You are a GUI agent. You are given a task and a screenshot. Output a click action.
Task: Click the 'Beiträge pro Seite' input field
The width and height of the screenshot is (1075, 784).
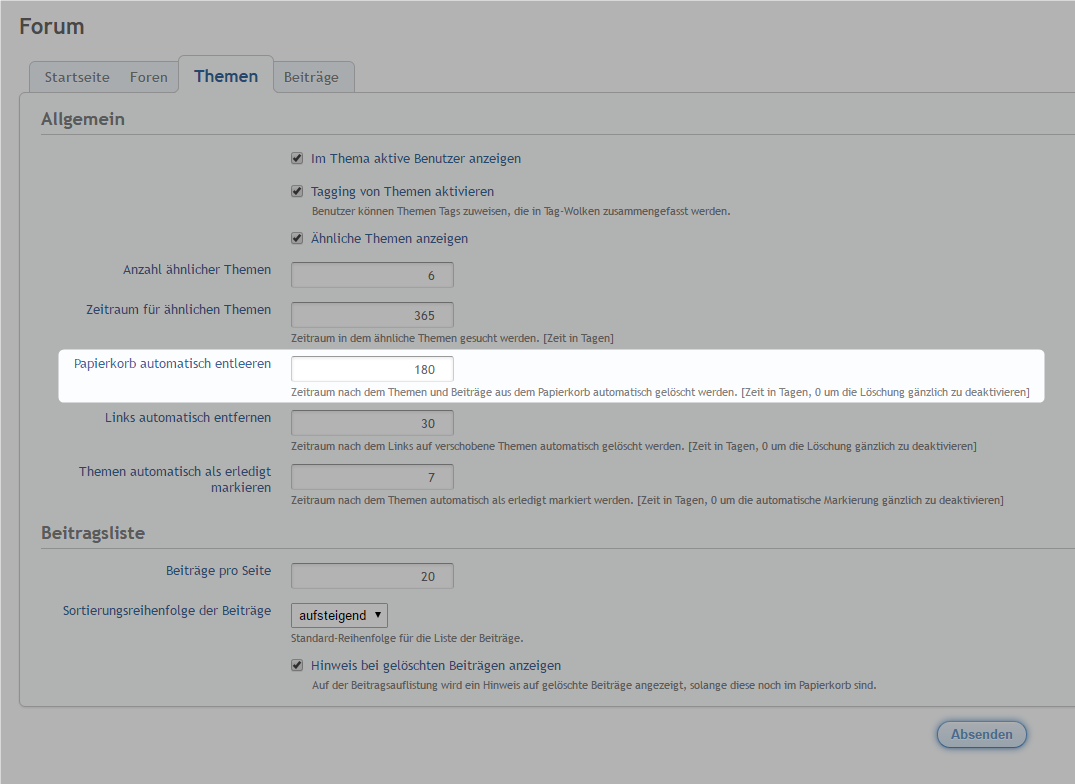(372, 576)
